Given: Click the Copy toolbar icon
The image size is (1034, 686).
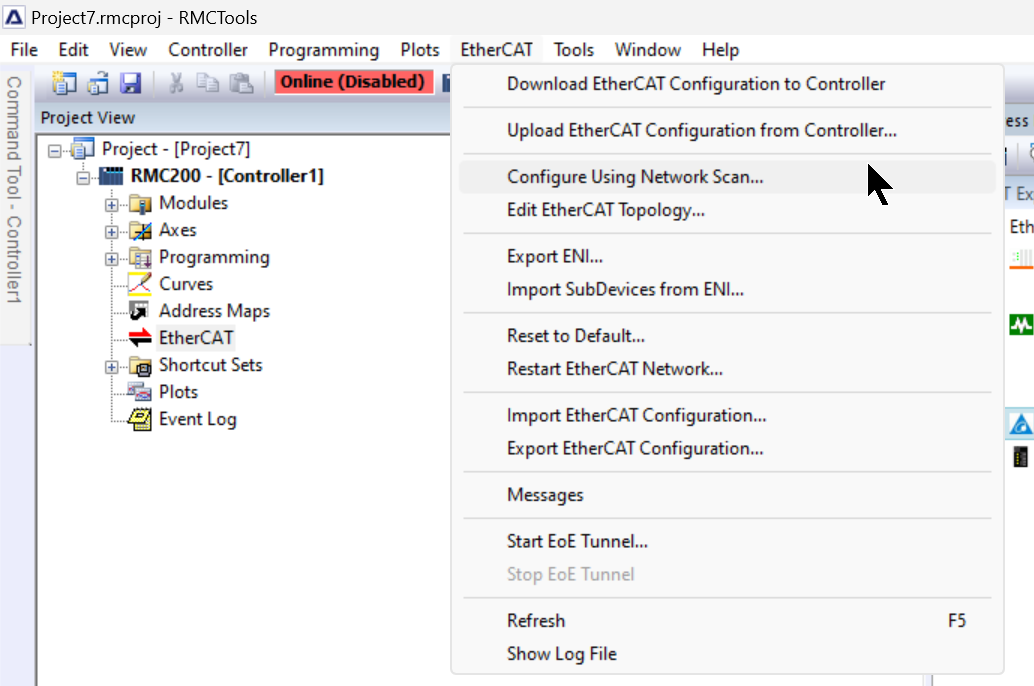Looking at the screenshot, I should coord(208,82).
